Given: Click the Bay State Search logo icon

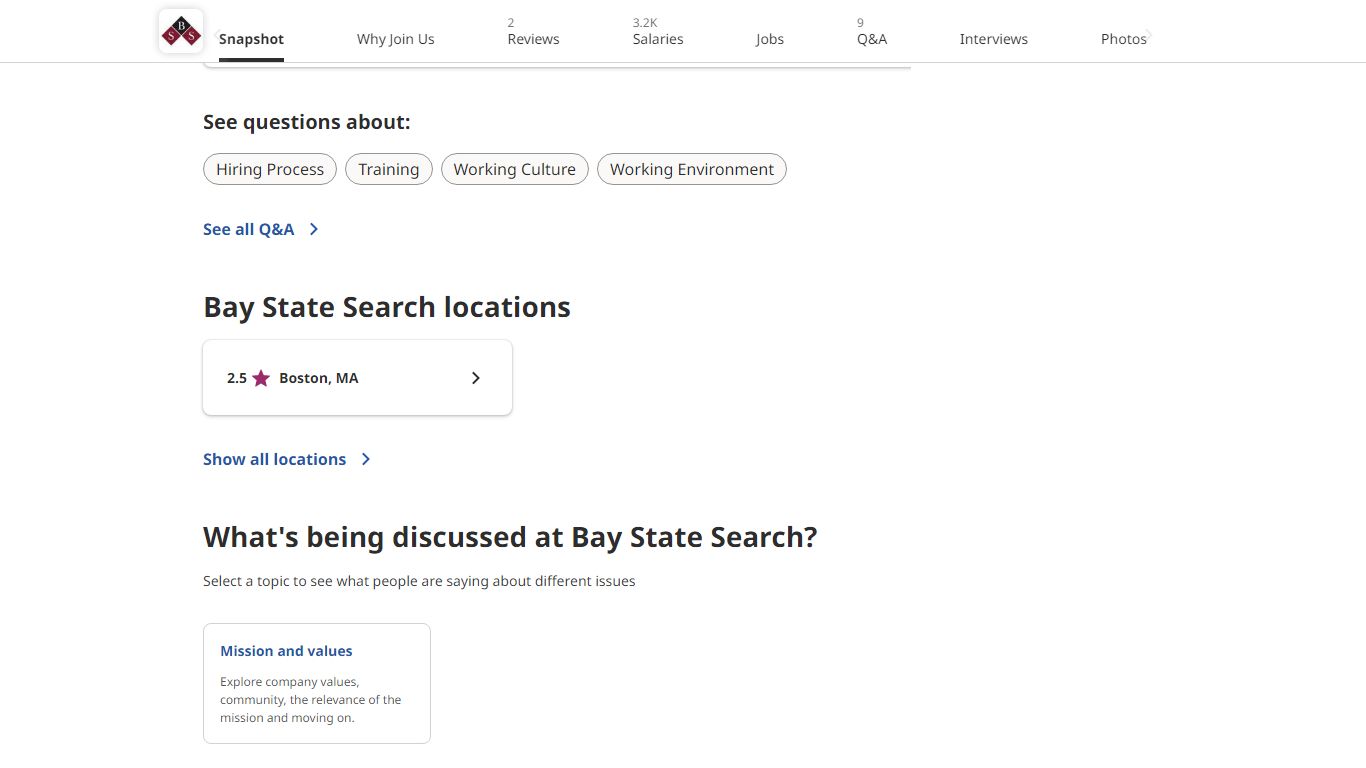Looking at the screenshot, I should tap(181, 31).
